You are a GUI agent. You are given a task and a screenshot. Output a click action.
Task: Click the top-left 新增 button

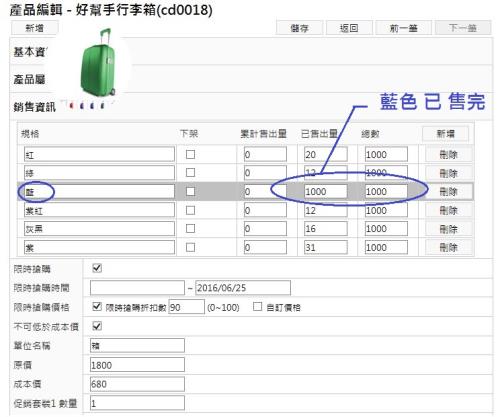(35, 28)
